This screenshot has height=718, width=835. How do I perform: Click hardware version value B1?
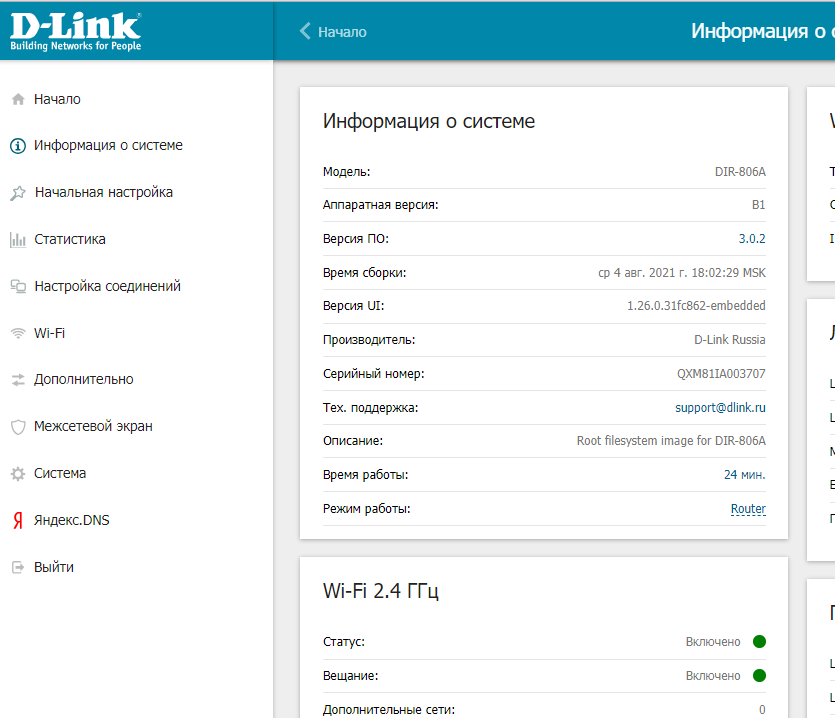click(758, 205)
